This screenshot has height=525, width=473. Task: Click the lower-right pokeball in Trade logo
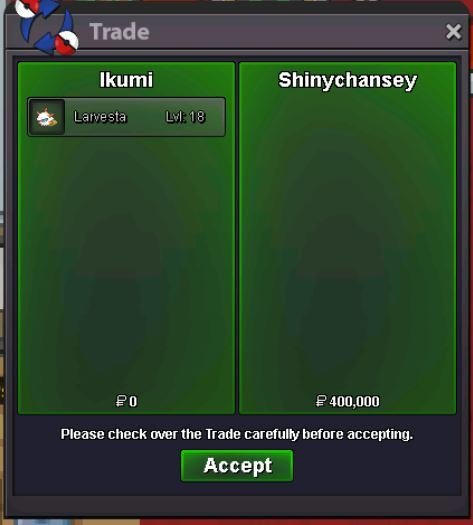point(67,42)
